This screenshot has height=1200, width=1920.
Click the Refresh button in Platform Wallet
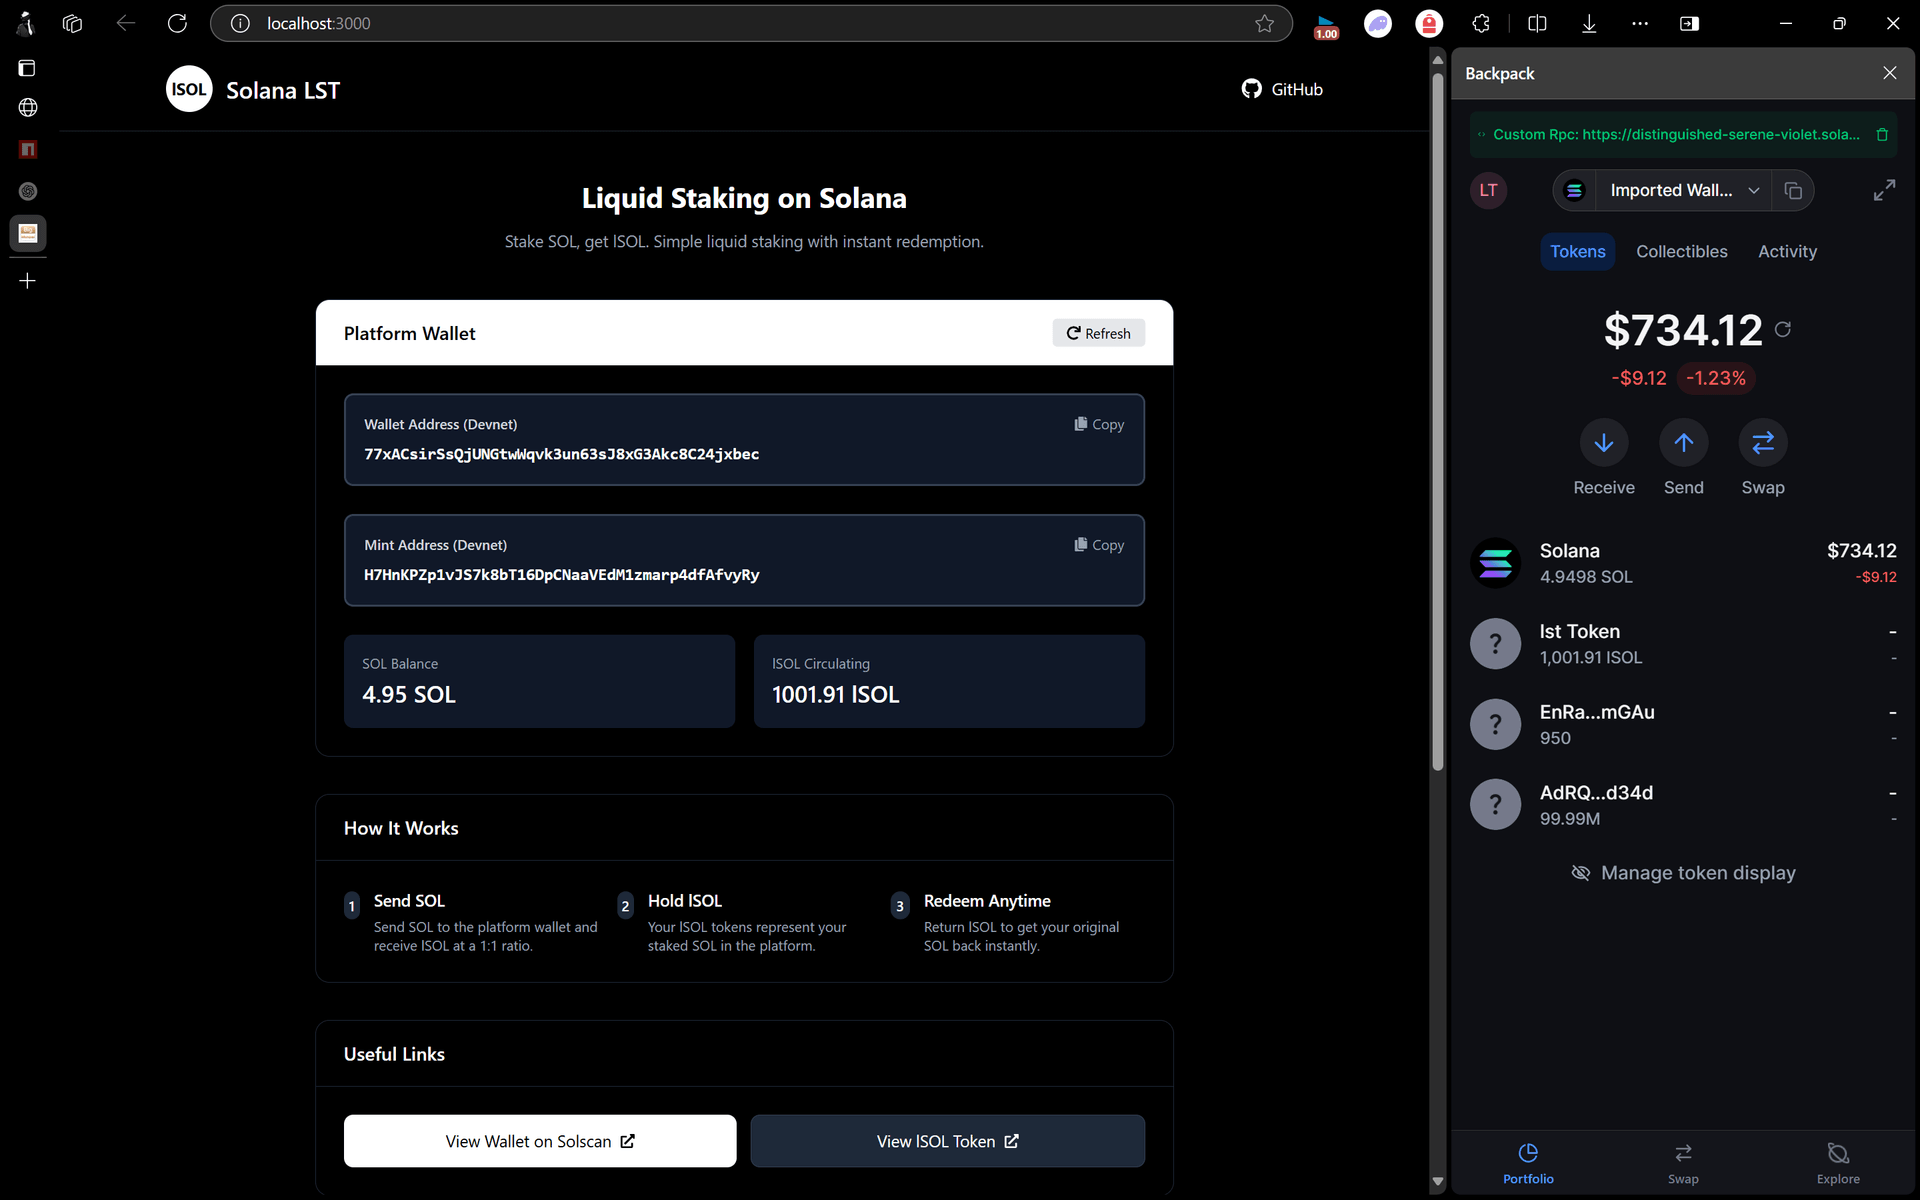pos(1098,333)
